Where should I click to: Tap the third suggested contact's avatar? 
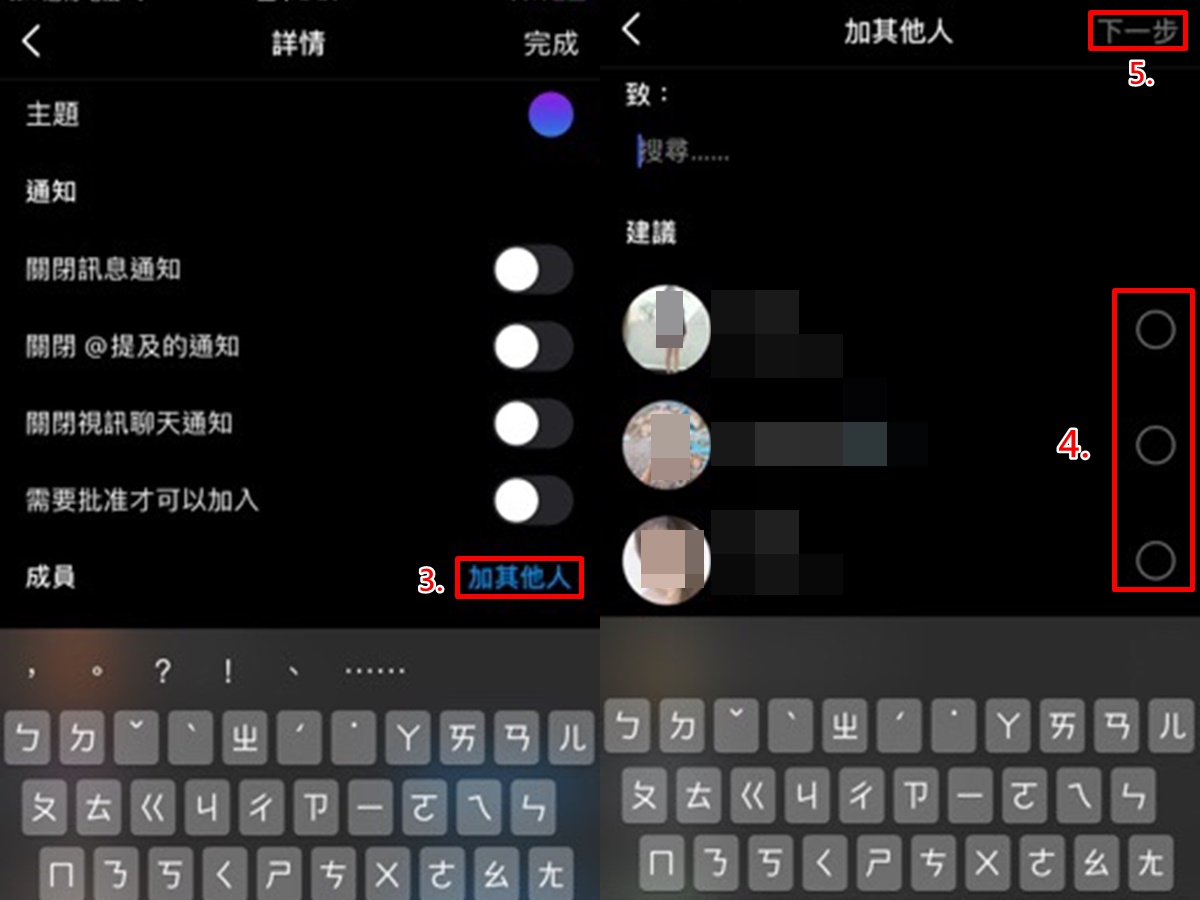pos(666,560)
